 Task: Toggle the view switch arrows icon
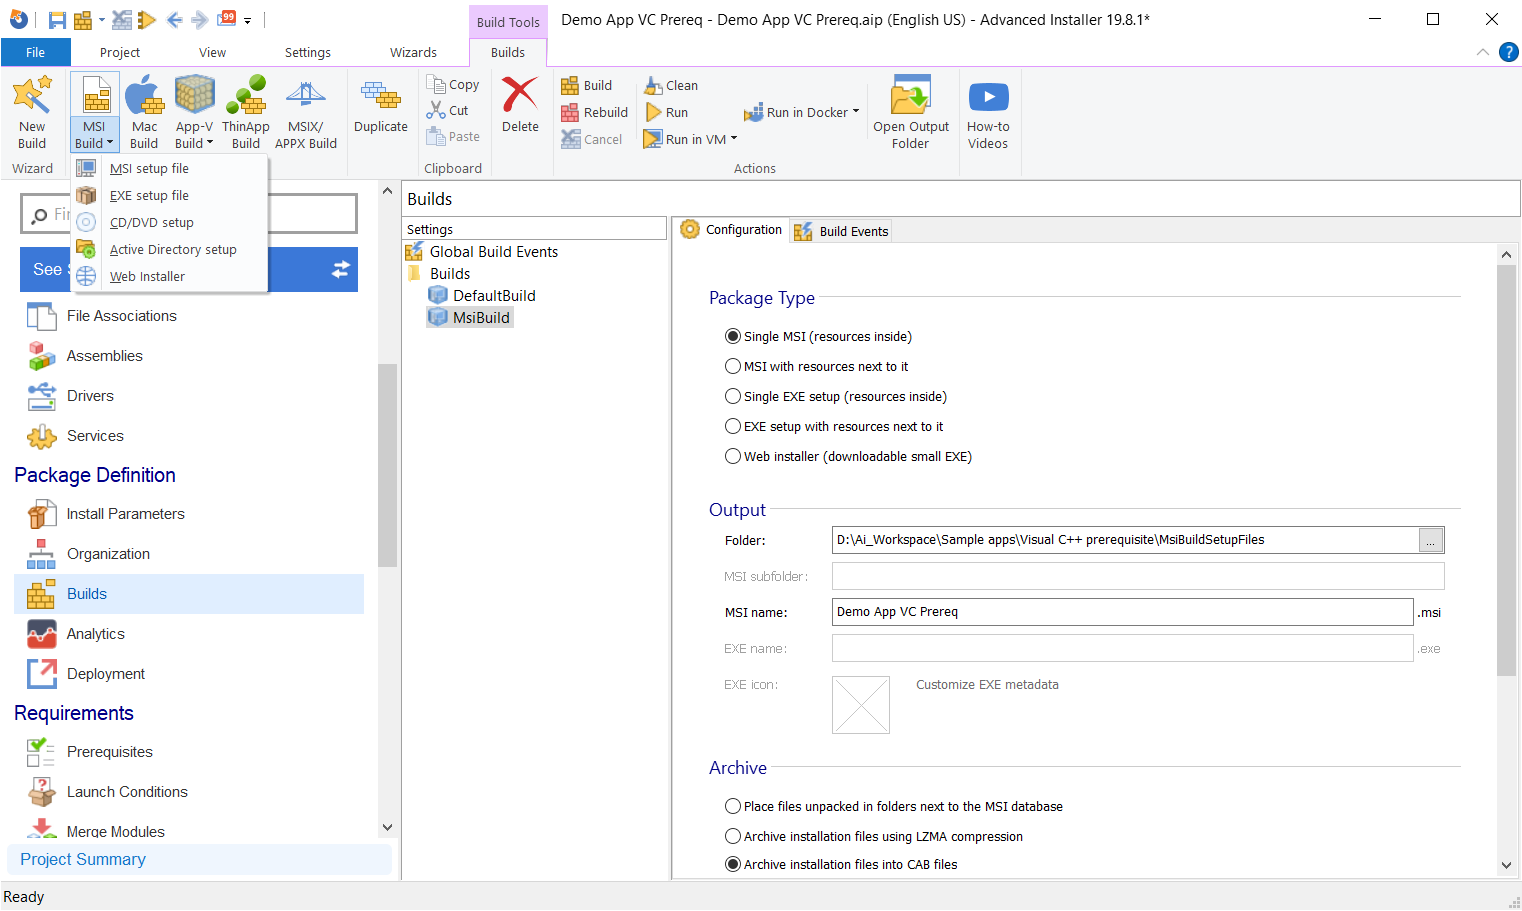coord(341,269)
